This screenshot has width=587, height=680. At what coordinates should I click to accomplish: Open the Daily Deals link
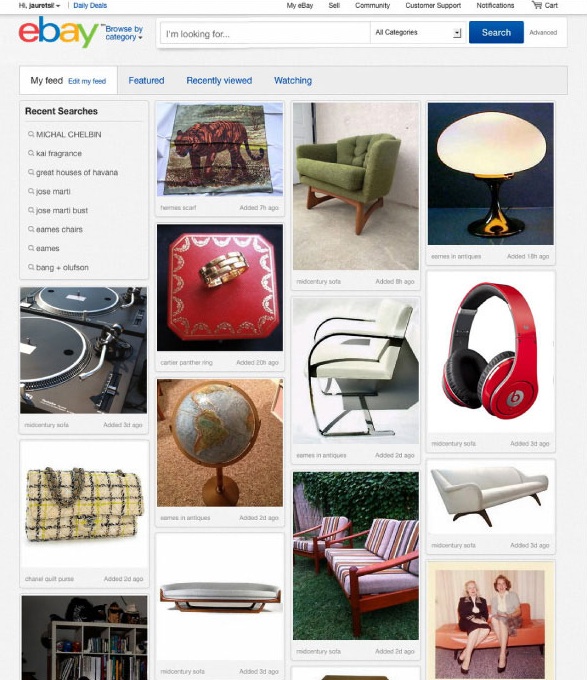pos(90,6)
